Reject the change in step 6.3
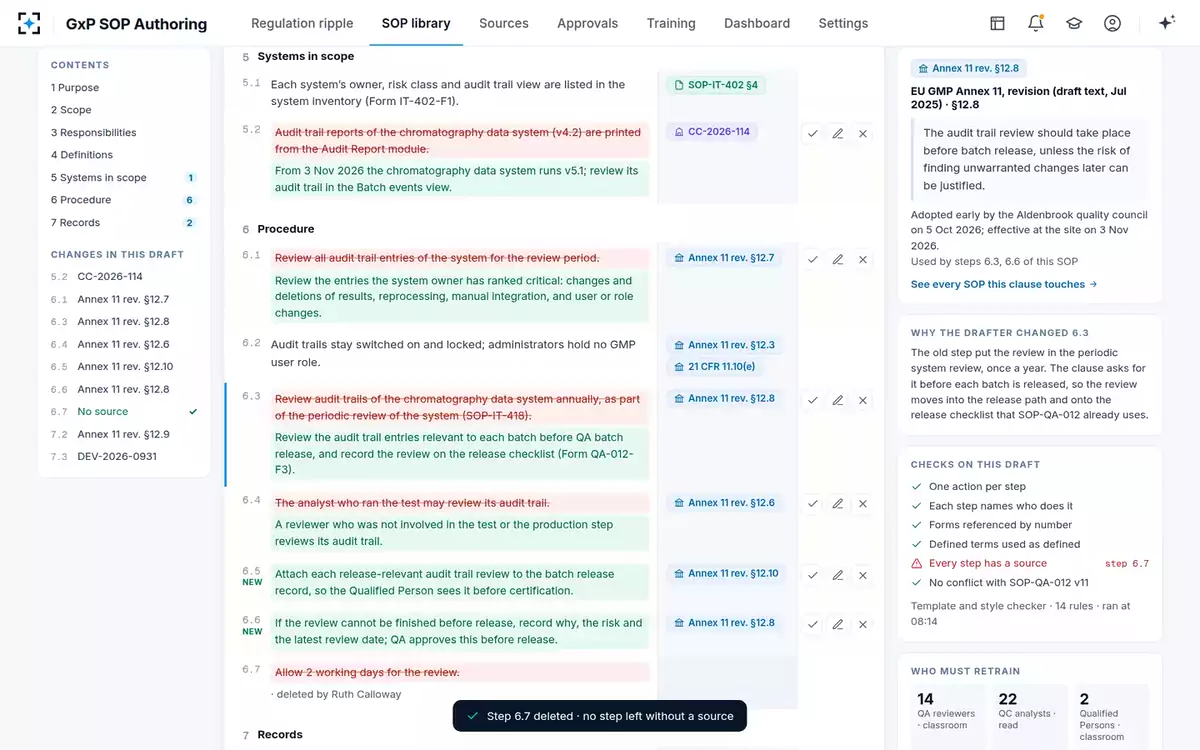 [x=863, y=400]
